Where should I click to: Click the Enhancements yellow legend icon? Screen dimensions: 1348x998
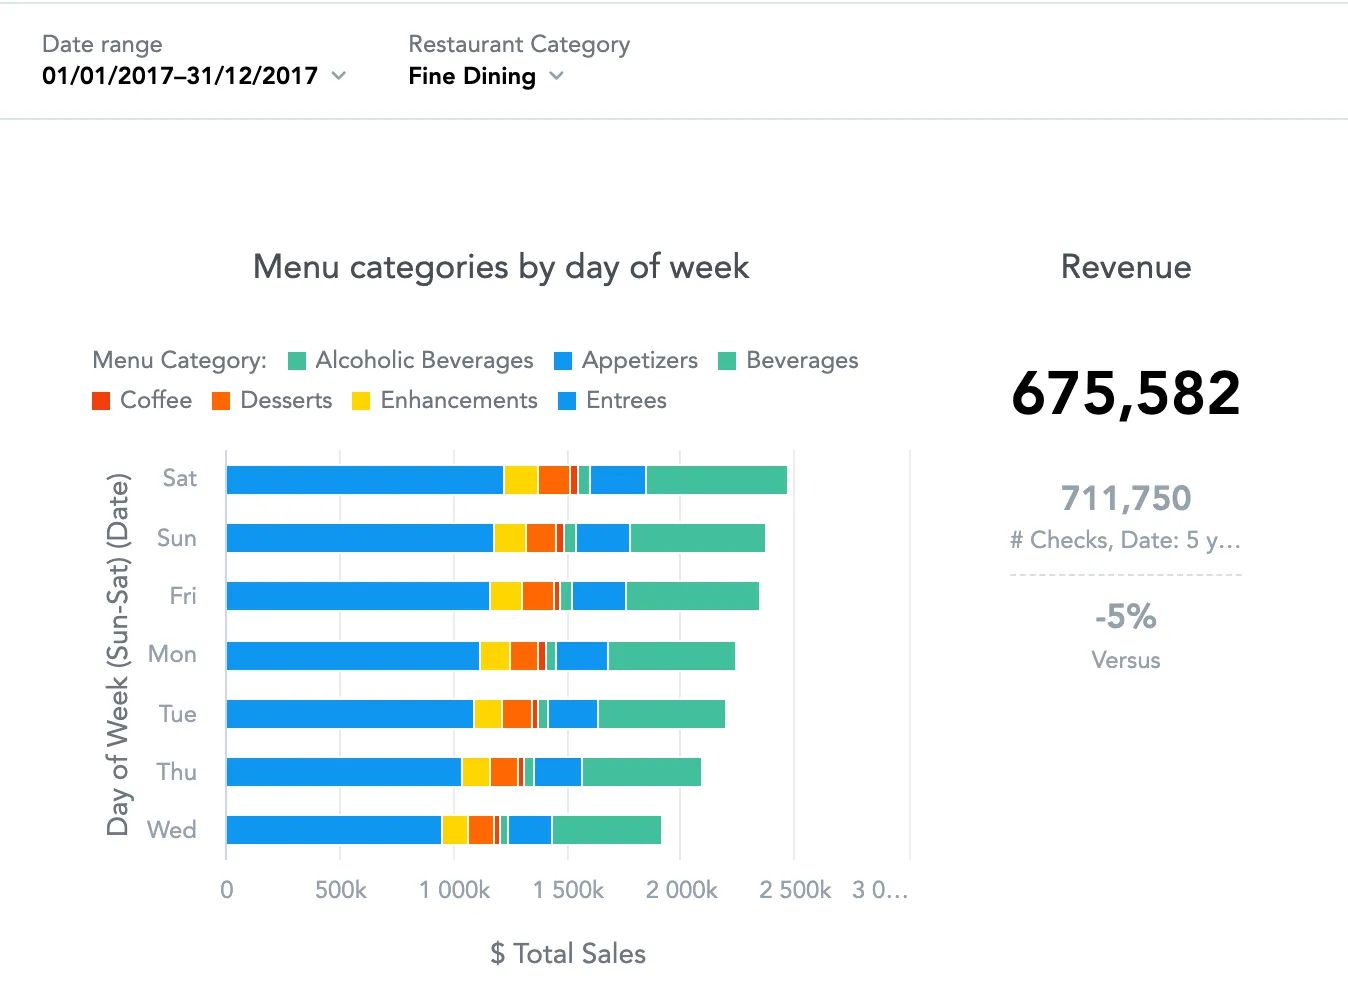(361, 401)
